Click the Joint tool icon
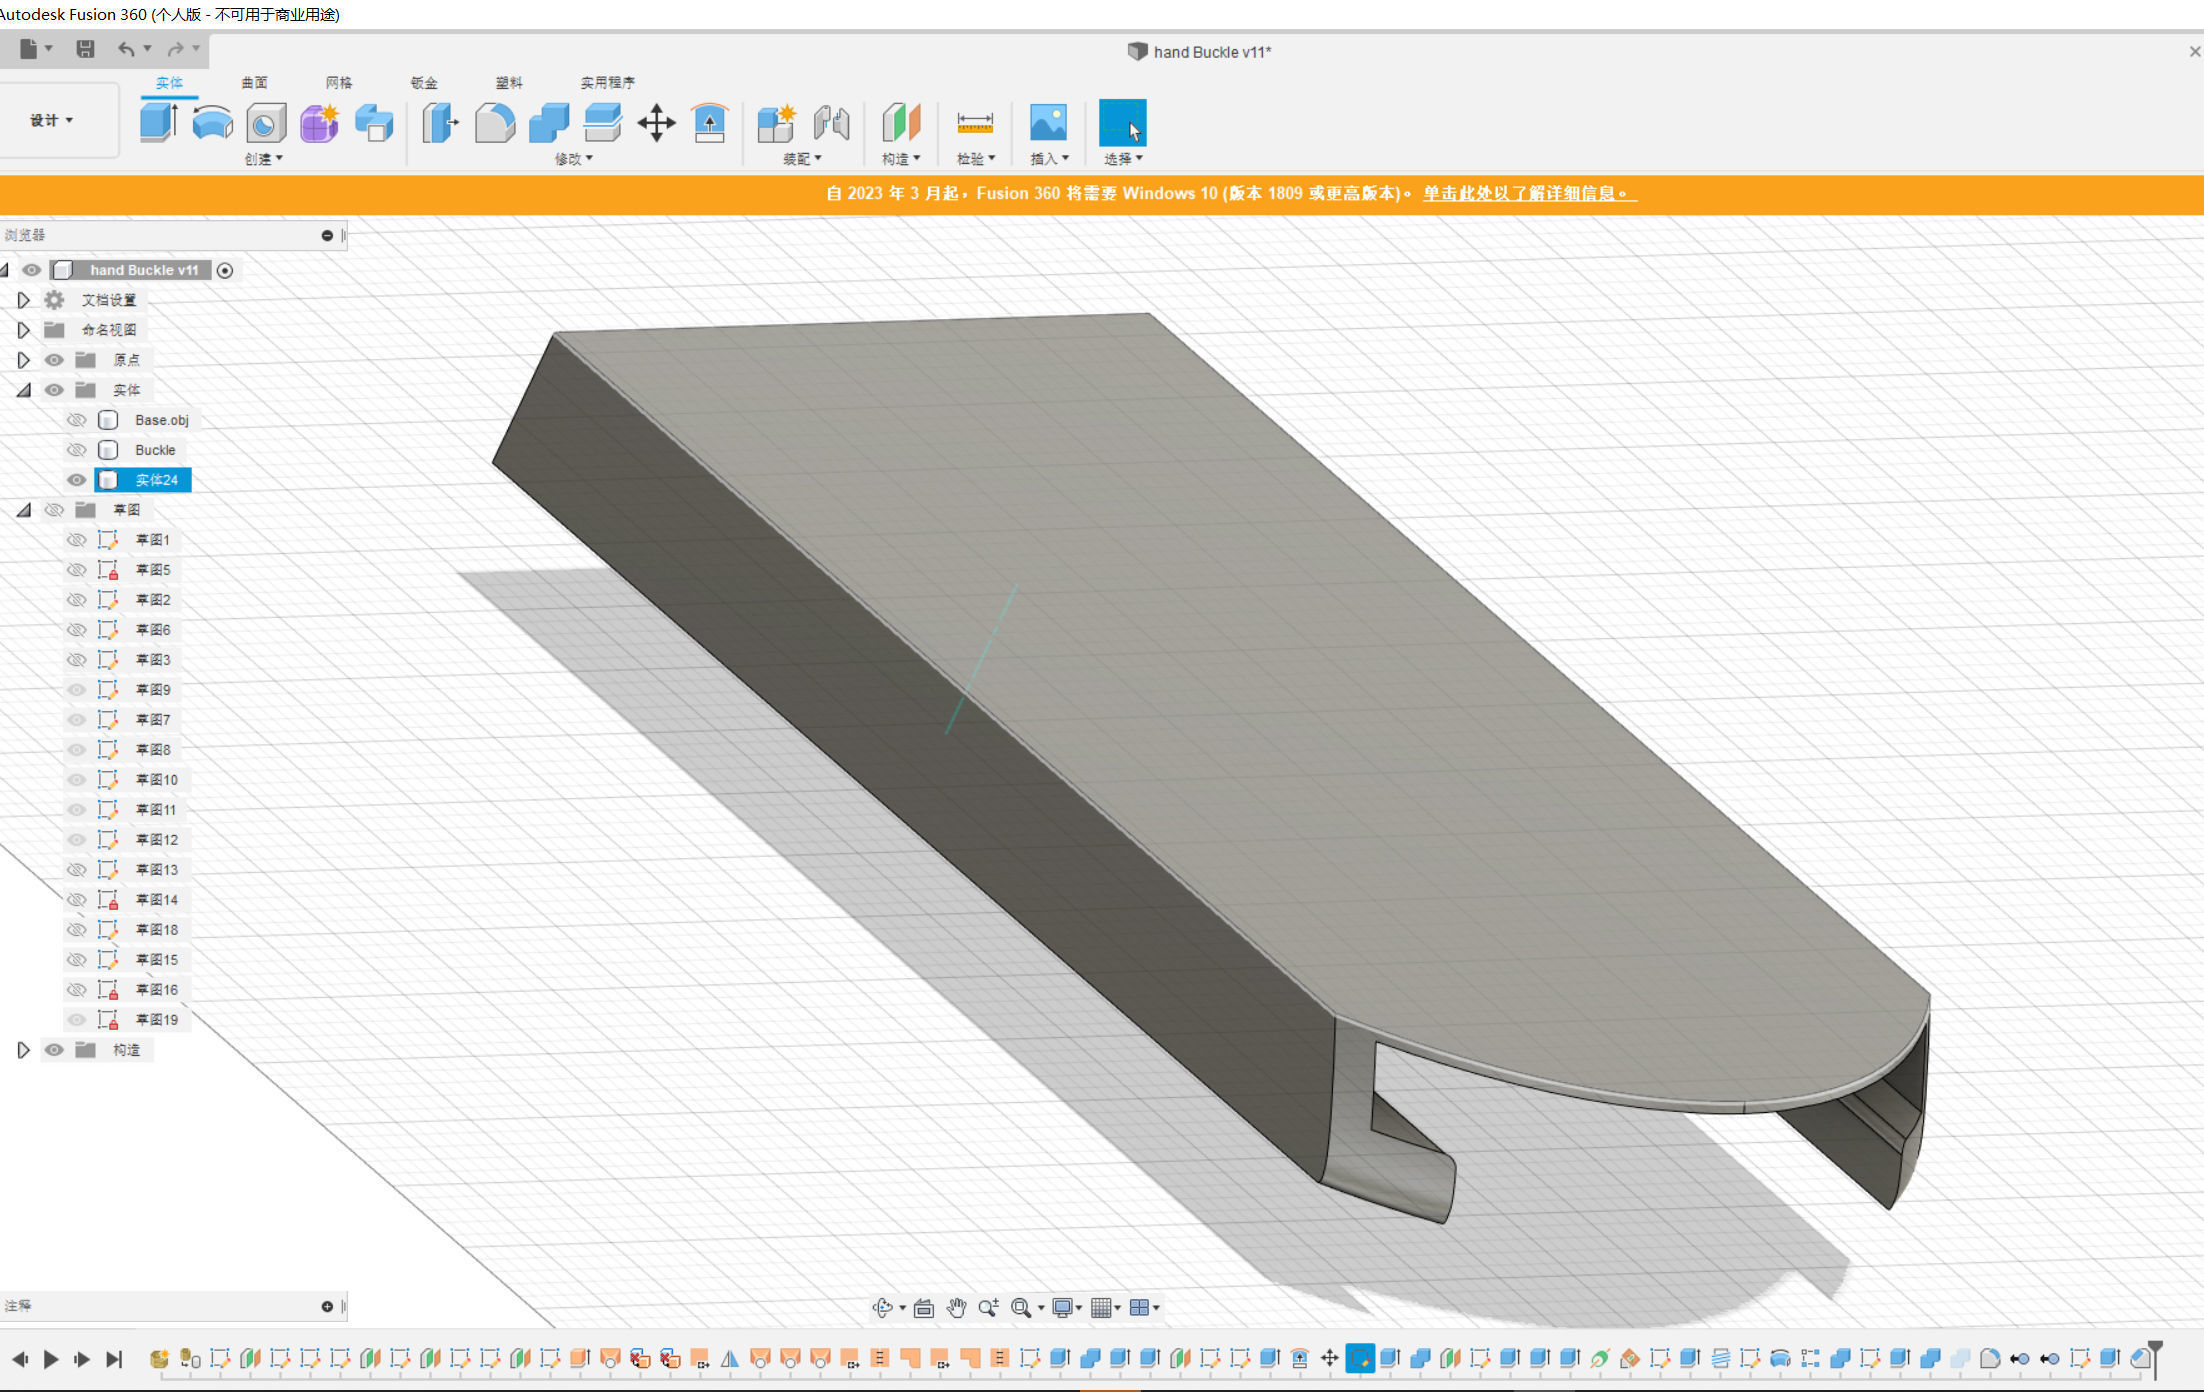Viewport: 2204px width, 1392px height. click(x=831, y=124)
